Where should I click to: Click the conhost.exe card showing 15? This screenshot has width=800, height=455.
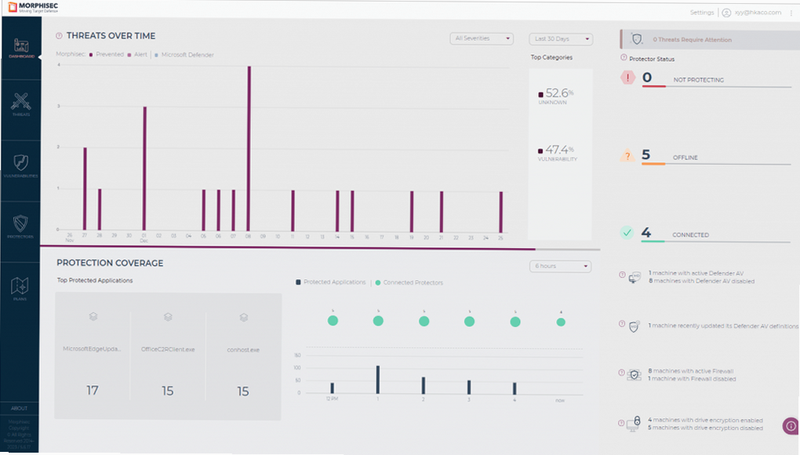243,356
